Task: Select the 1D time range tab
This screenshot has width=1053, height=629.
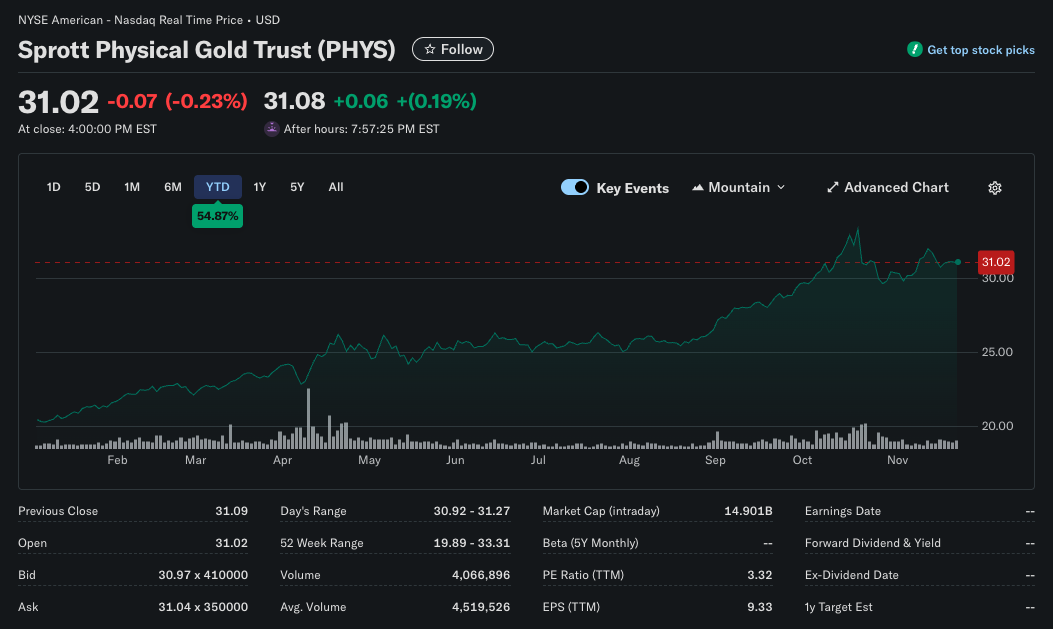Action: pyautogui.click(x=54, y=187)
